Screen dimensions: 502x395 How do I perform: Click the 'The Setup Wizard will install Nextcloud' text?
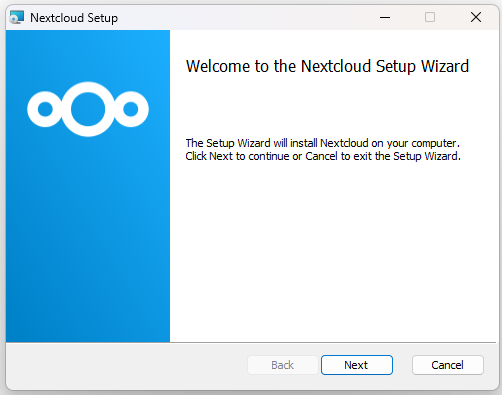pos(323,143)
